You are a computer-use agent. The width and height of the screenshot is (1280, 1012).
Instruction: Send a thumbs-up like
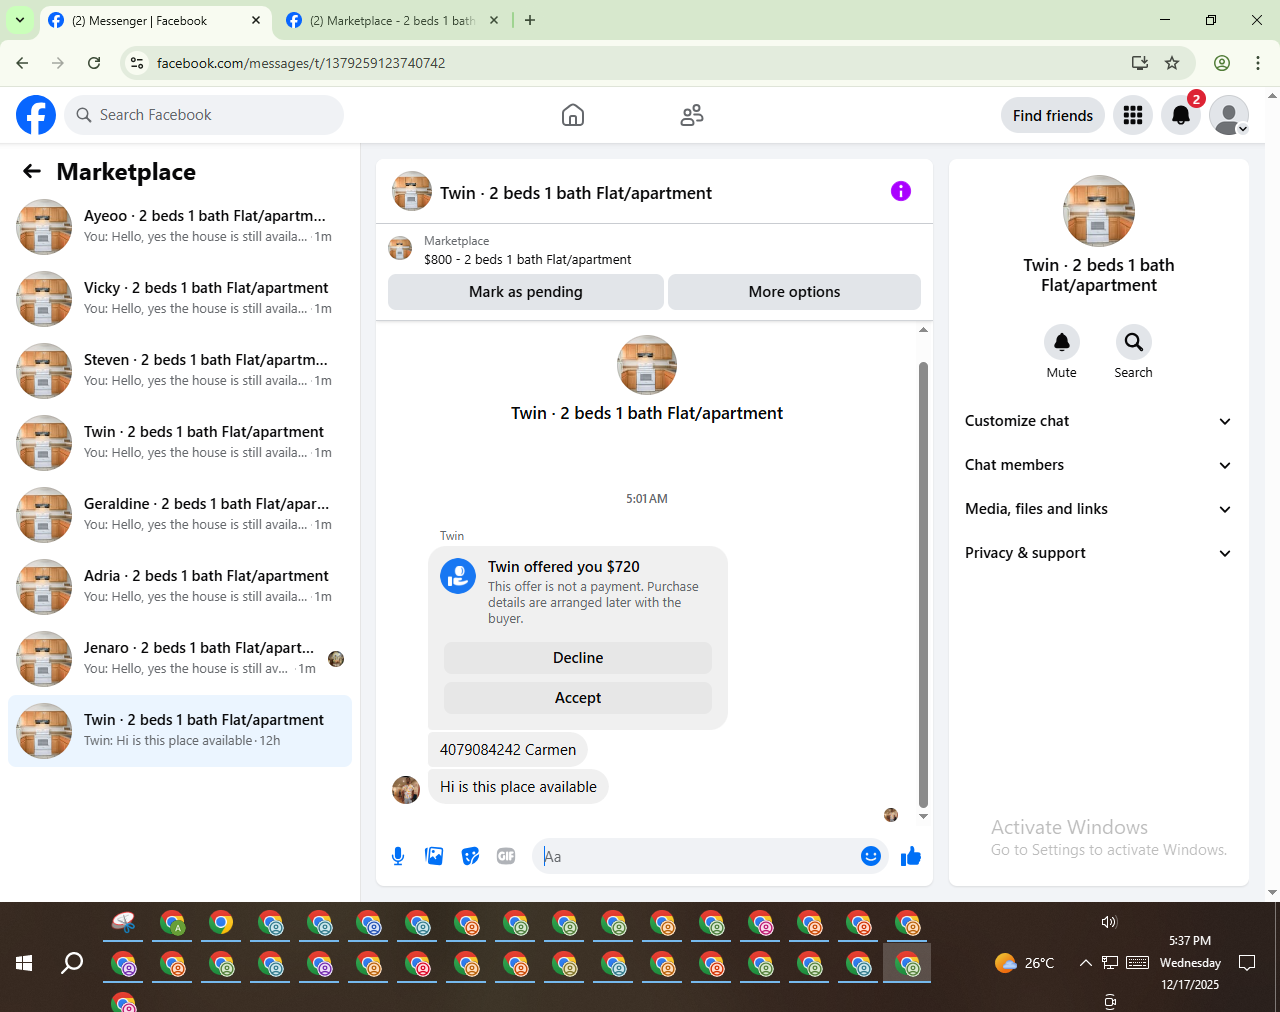(x=911, y=856)
